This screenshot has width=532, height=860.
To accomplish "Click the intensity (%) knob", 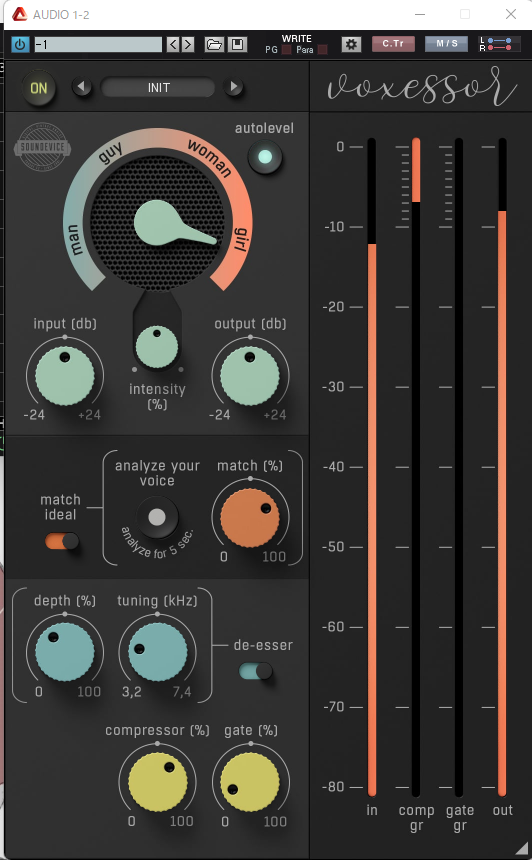I will [157, 347].
